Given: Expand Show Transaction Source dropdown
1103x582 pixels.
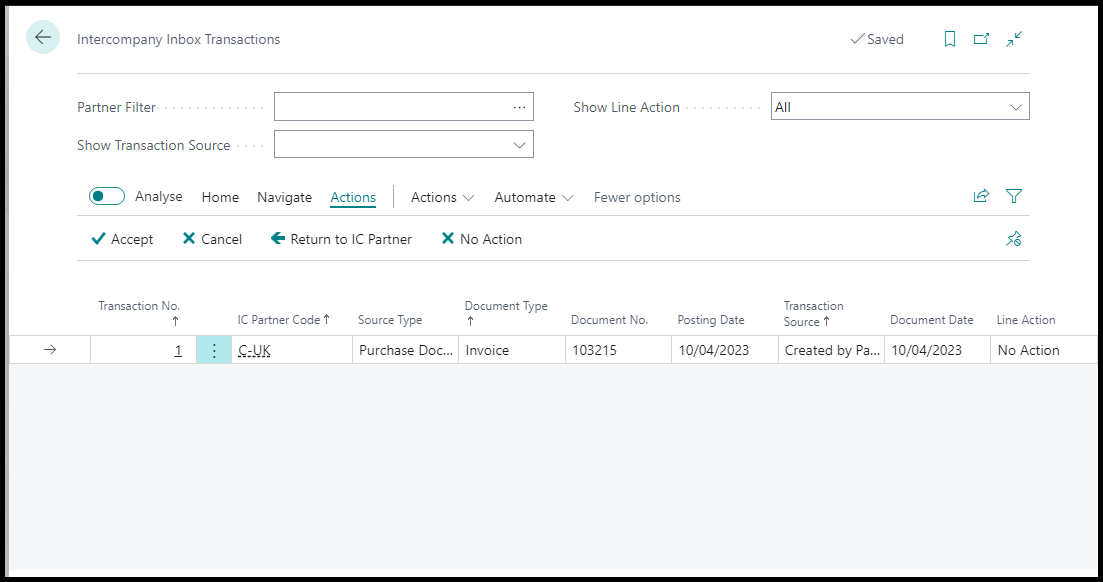Looking at the screenshot, I should 519,145.
